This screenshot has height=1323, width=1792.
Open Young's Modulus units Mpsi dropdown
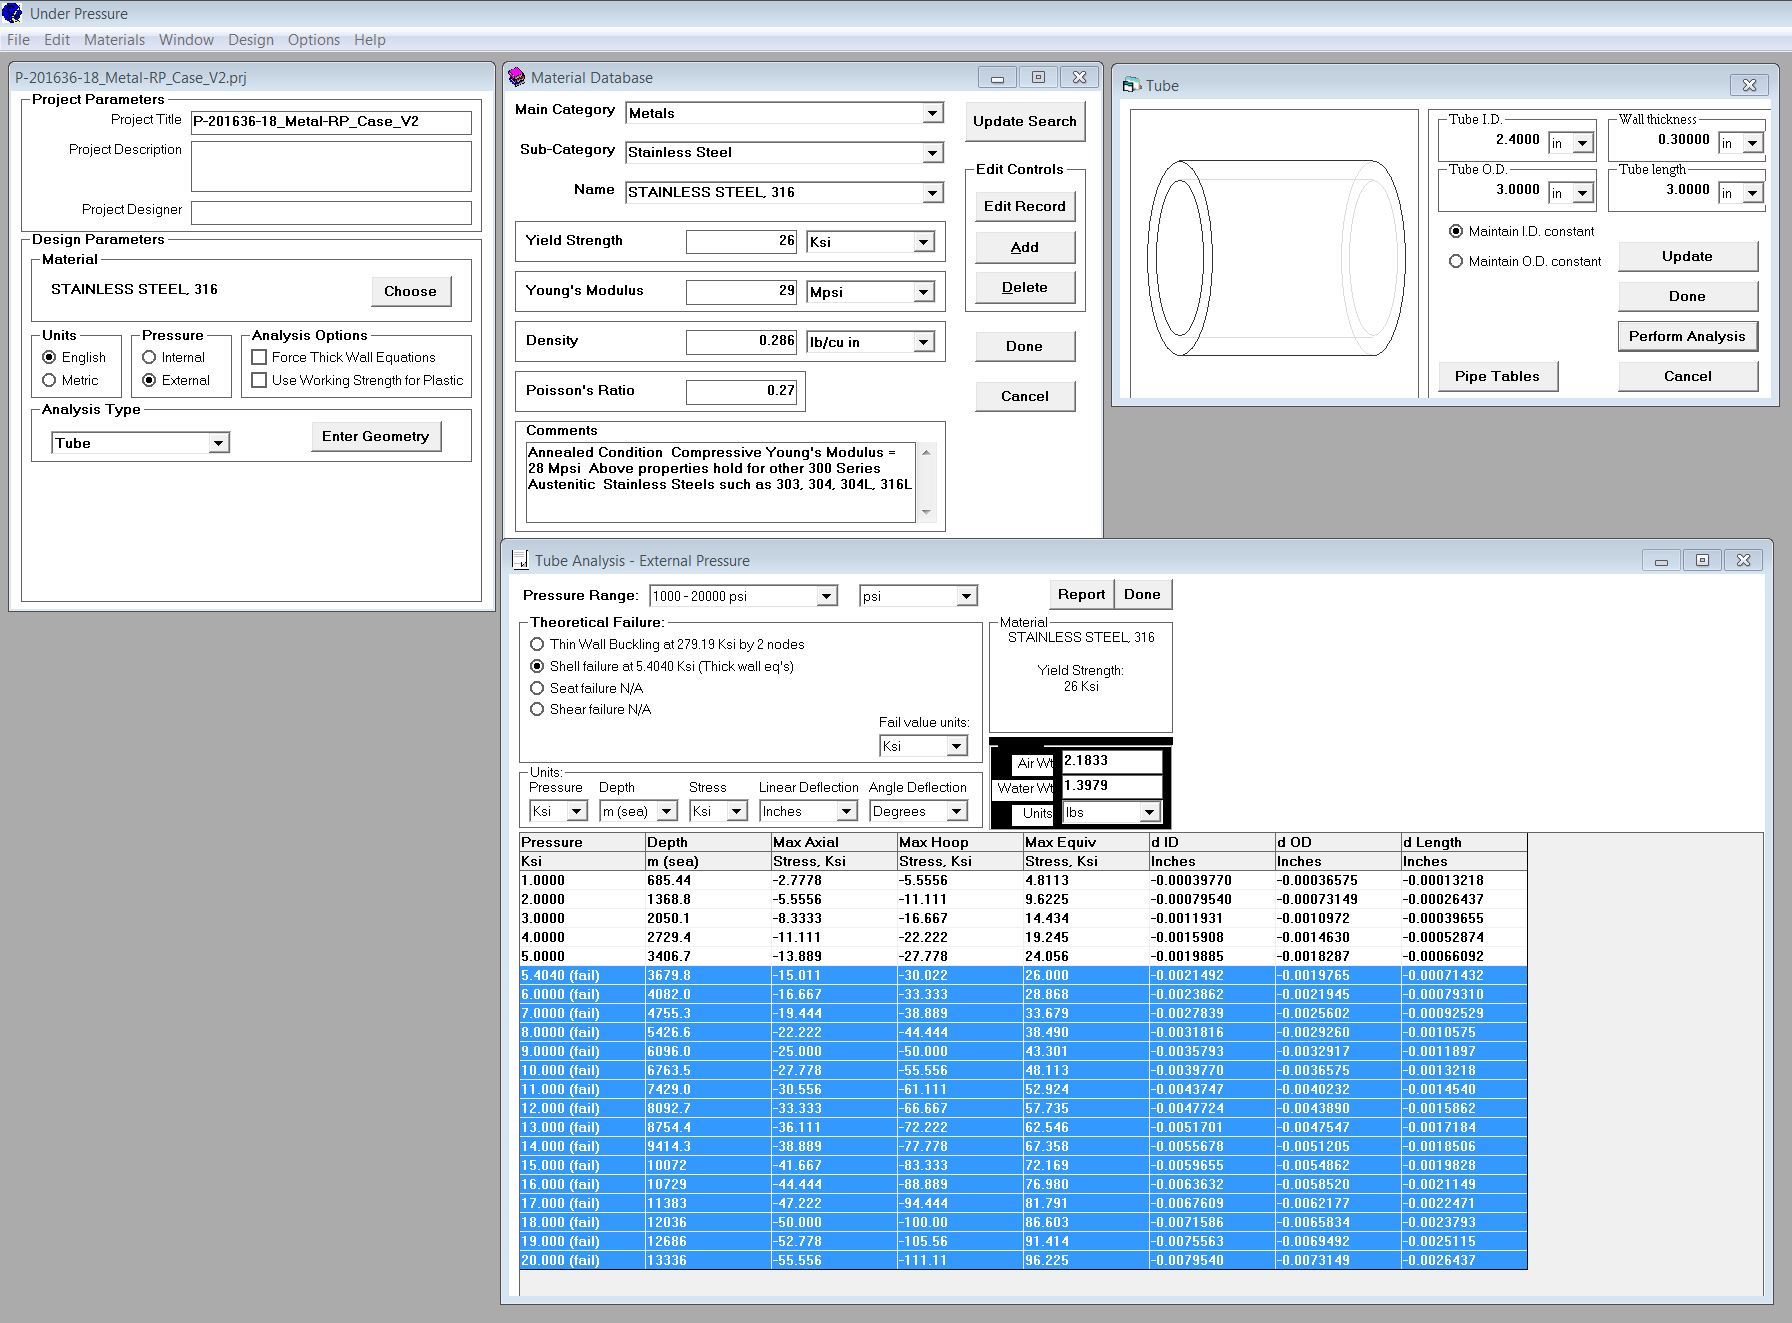923,292
